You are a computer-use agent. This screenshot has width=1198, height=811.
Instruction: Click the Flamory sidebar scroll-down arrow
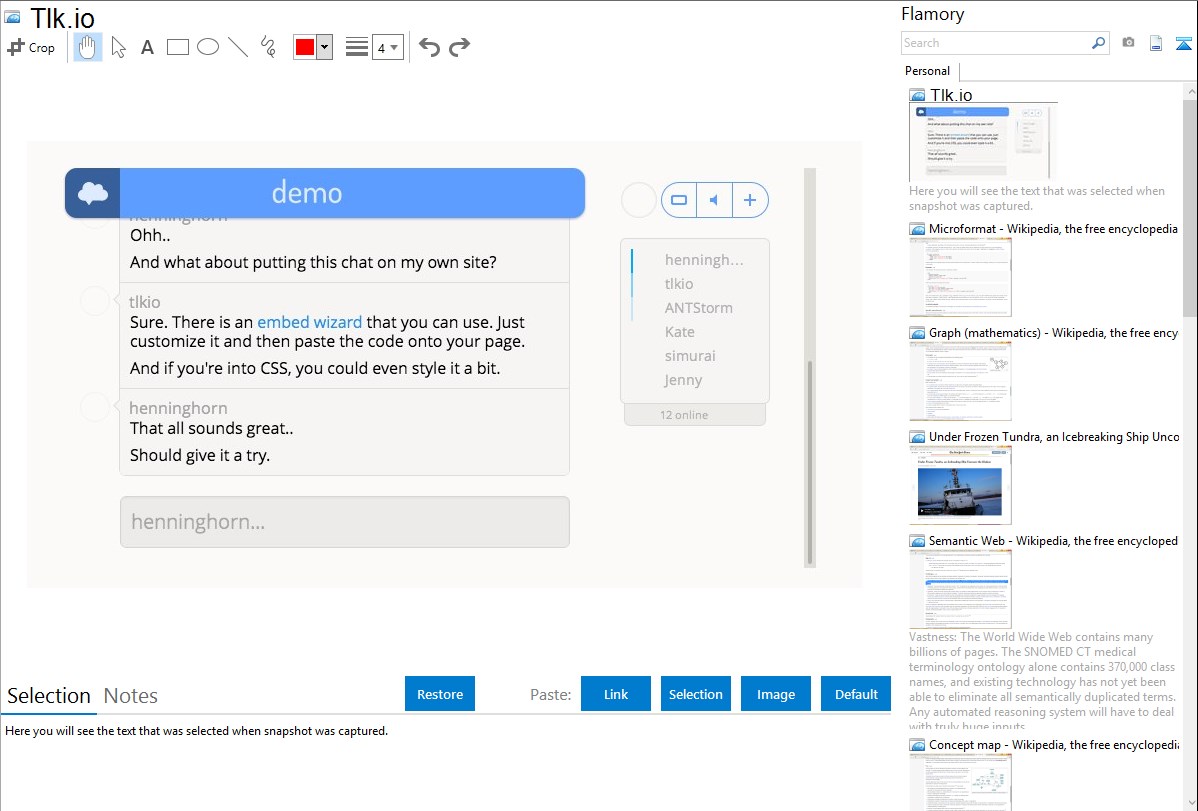pyautogui.click(x=1190, y=803)
